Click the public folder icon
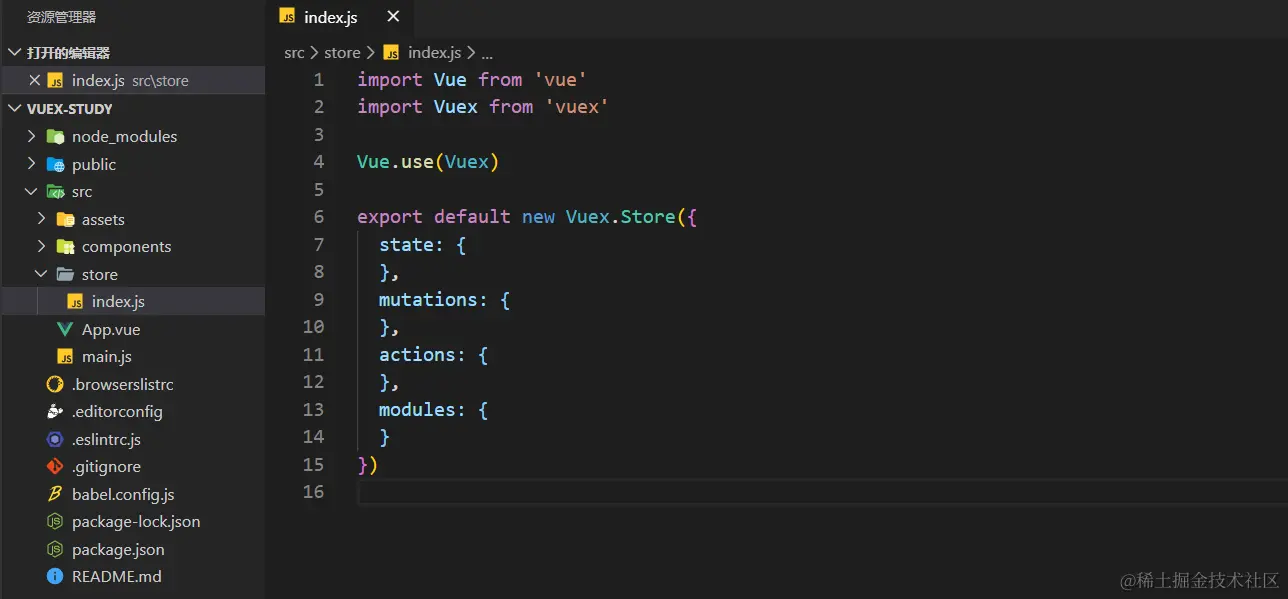This screenshot has width=1288, height=599. pos(55,164)
